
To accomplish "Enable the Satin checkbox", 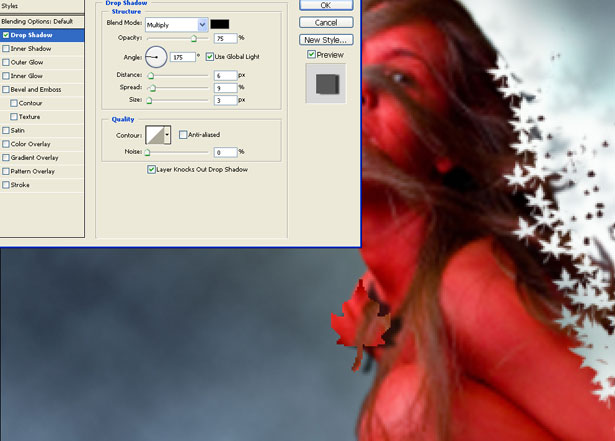I will pyautogui.click(x=6, y=130).
